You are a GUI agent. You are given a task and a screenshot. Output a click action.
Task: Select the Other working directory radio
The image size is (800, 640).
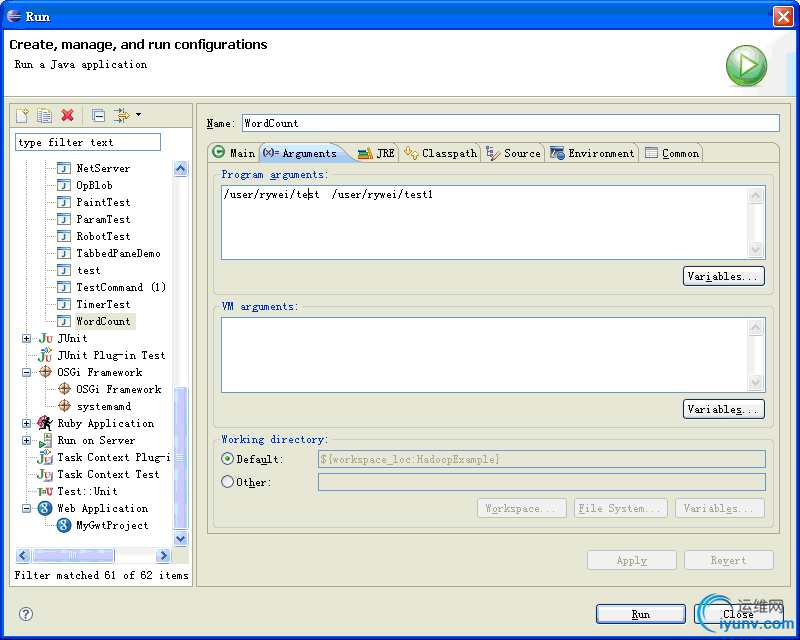pos(228,482)
